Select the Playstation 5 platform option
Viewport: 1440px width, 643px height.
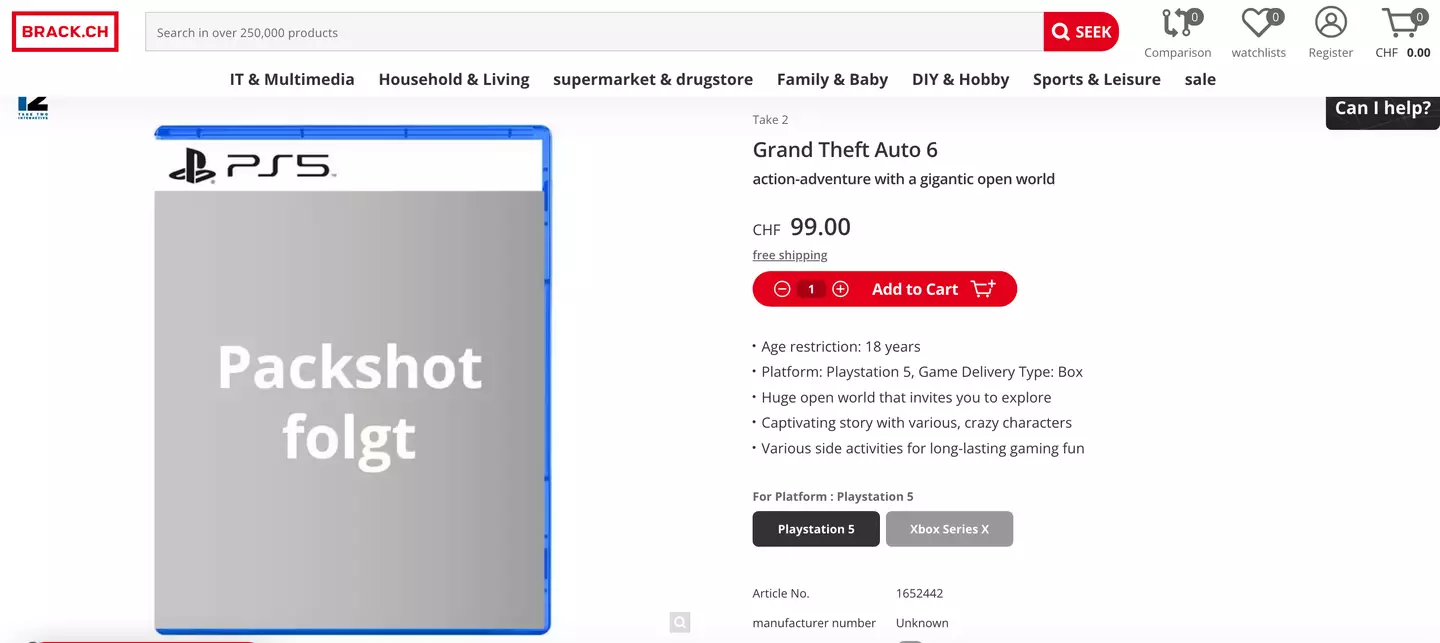816,529
